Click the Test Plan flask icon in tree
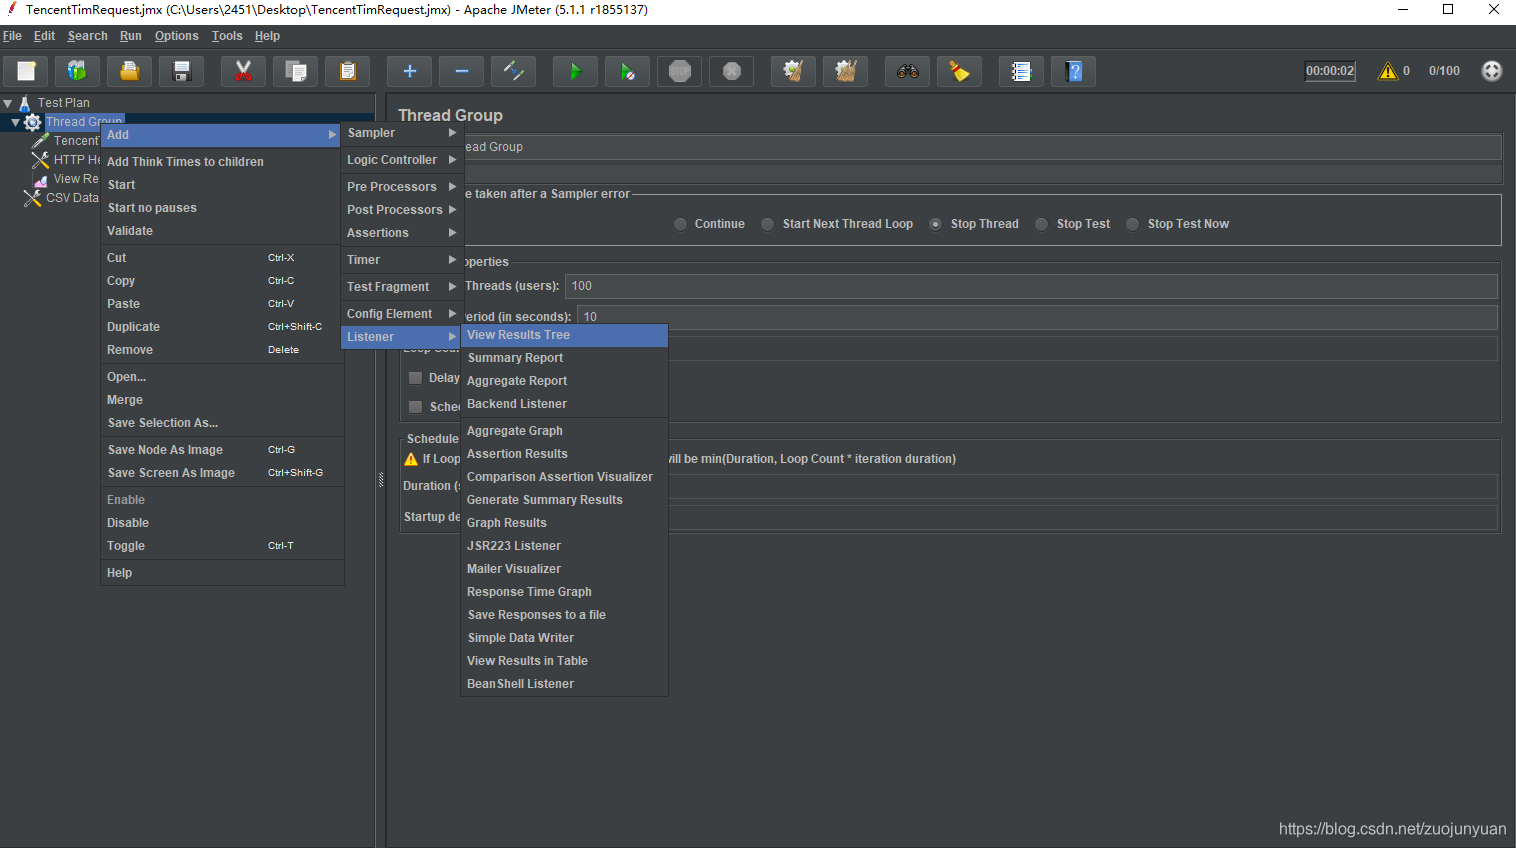 click(25, 103)
